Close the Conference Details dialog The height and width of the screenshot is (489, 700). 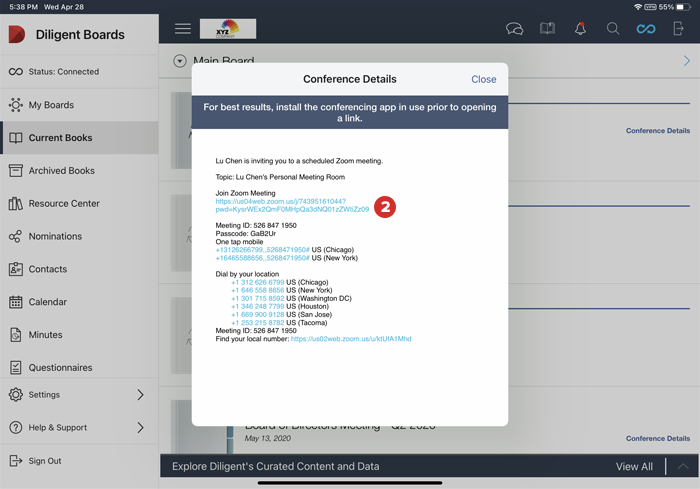coord(483,79)
